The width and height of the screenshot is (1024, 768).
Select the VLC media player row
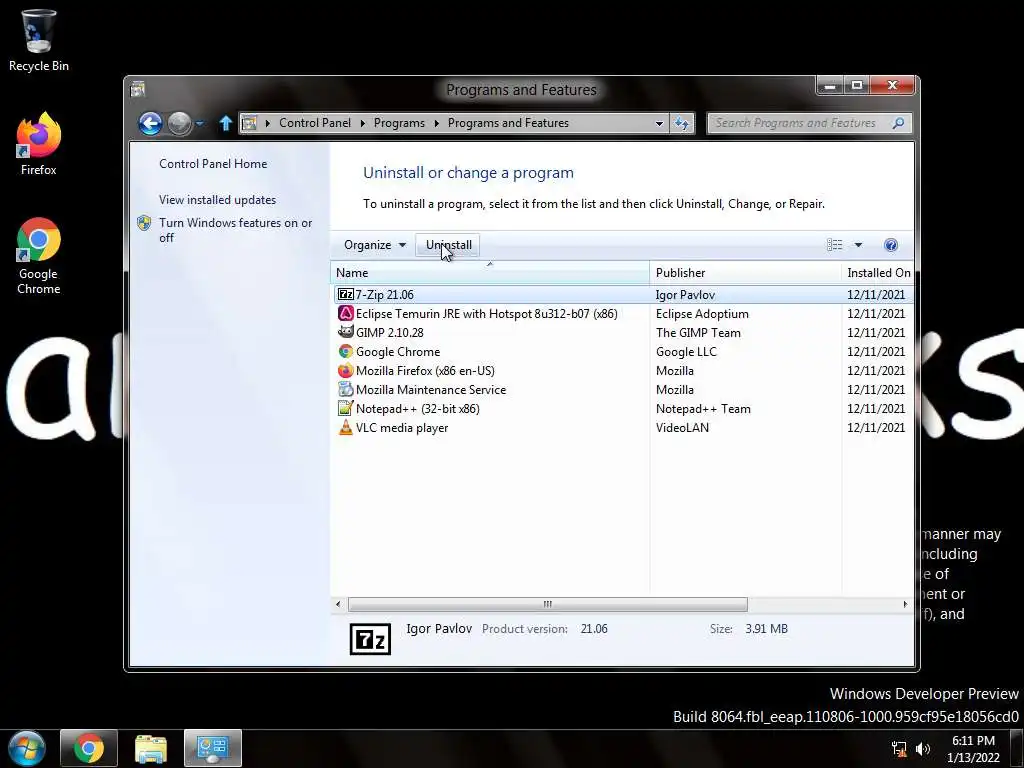click(623, 427)
